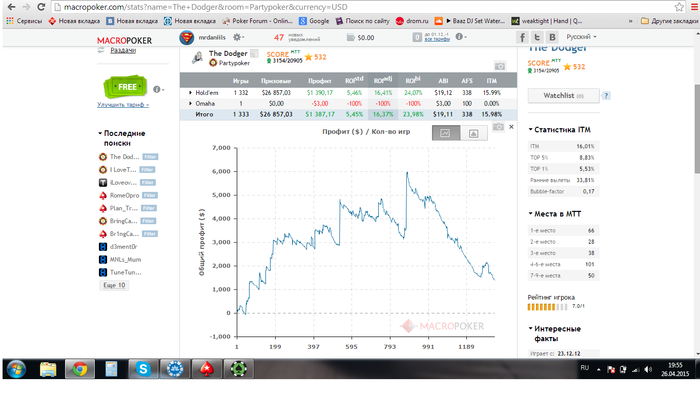Screen dimensions: 700x394
Task: Open the Windows Start button
Action: click(16, 369)
